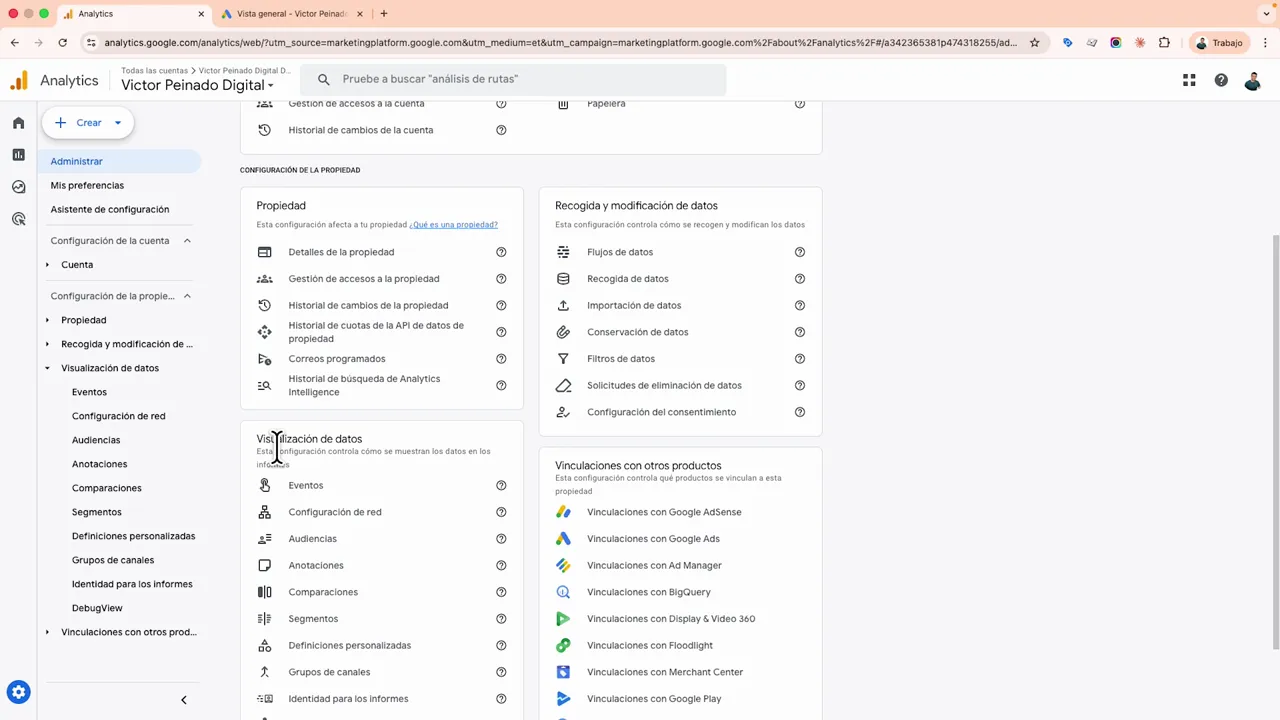Open the Google apps grid icon
This screenshot has width=1280, height=720.
(x=1189, y=80)
